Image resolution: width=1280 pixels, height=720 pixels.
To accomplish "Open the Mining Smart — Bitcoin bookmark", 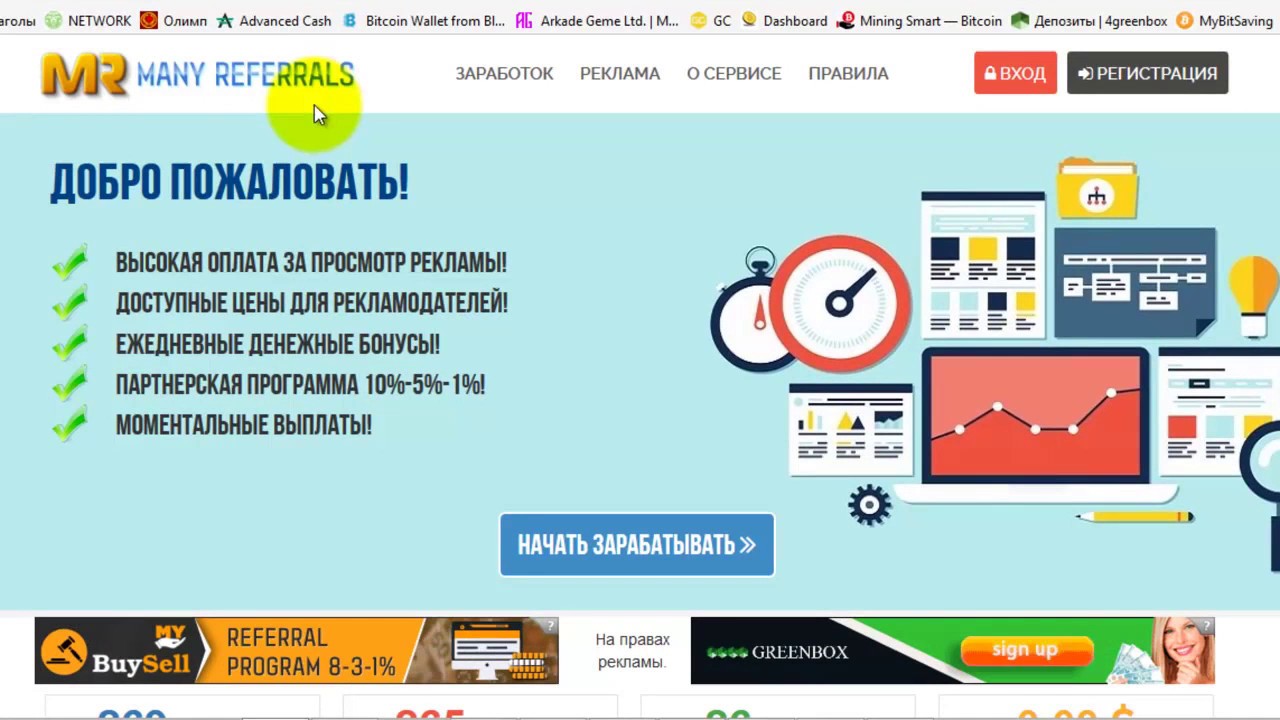I will [920, 20].
